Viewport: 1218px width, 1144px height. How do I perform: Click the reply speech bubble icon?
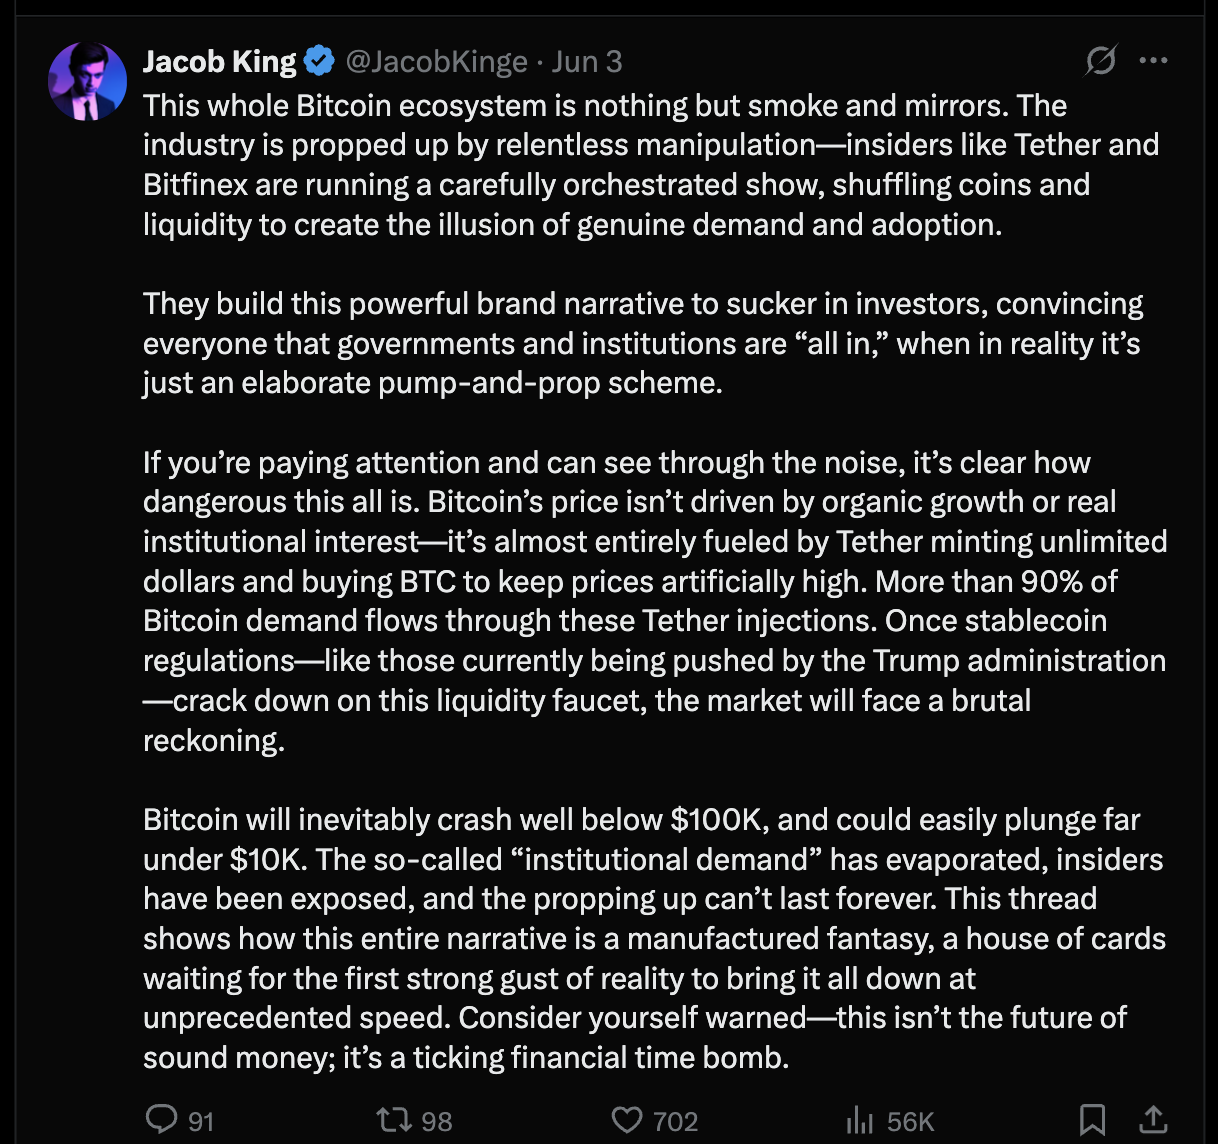click(161, 1119)
